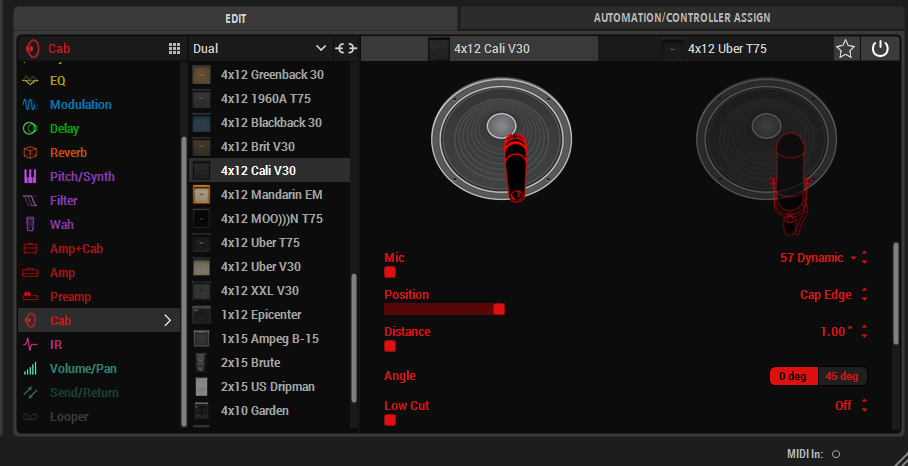Click the Looper tape icon
Screen dimensions: 908x466
[30, 417]
